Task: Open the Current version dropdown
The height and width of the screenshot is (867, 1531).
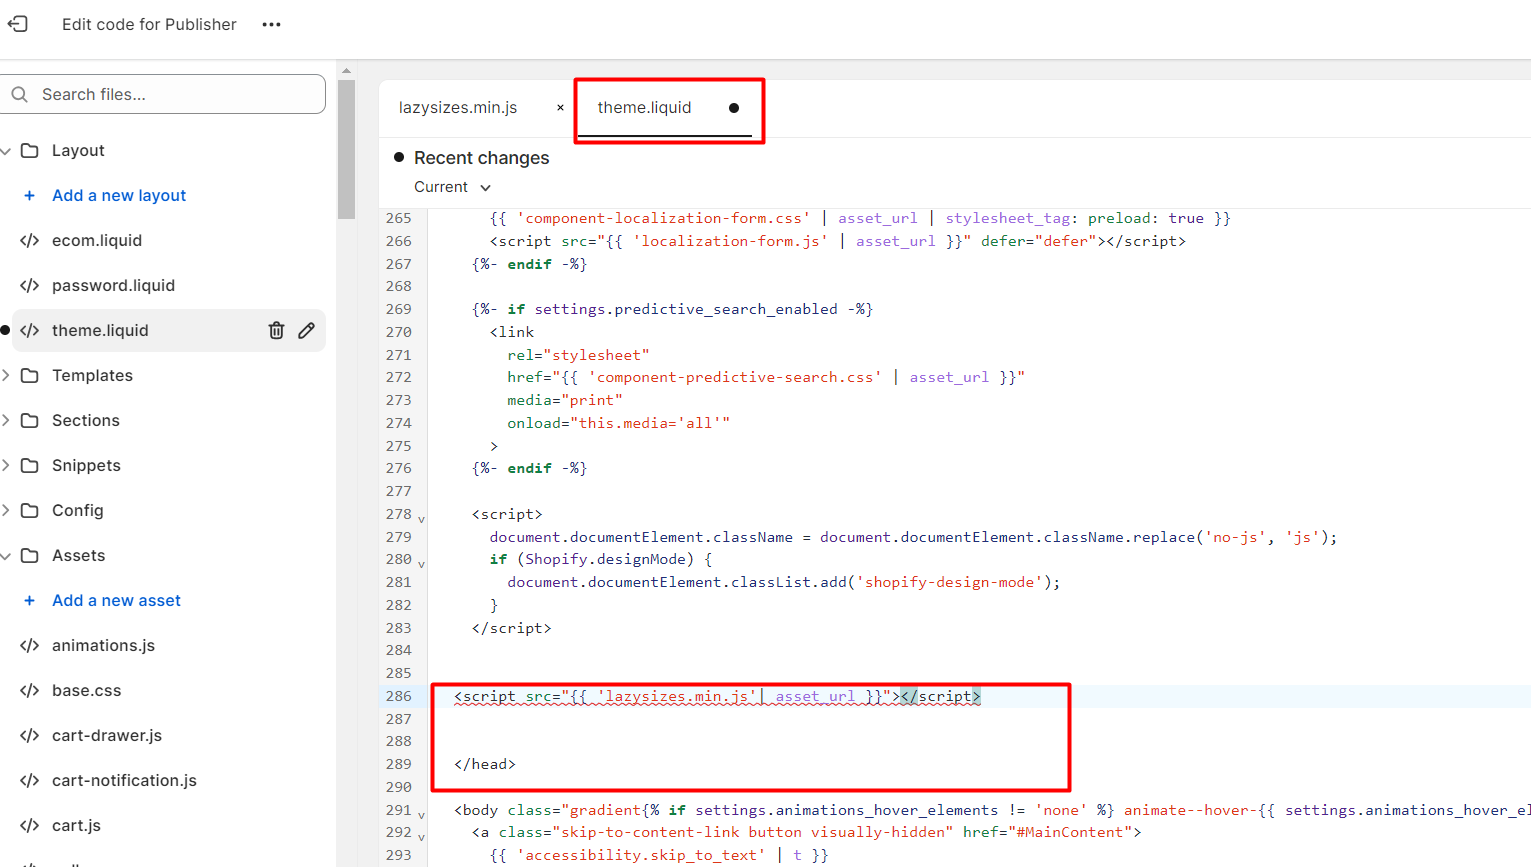Action: point(452,187)
